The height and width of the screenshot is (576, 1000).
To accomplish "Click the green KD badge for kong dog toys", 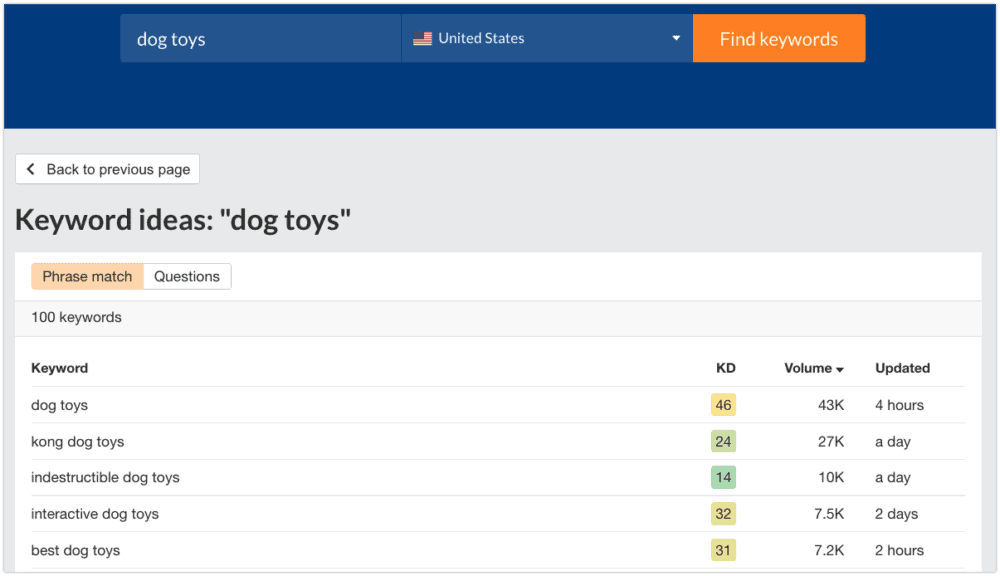I will tap(723, 441).
